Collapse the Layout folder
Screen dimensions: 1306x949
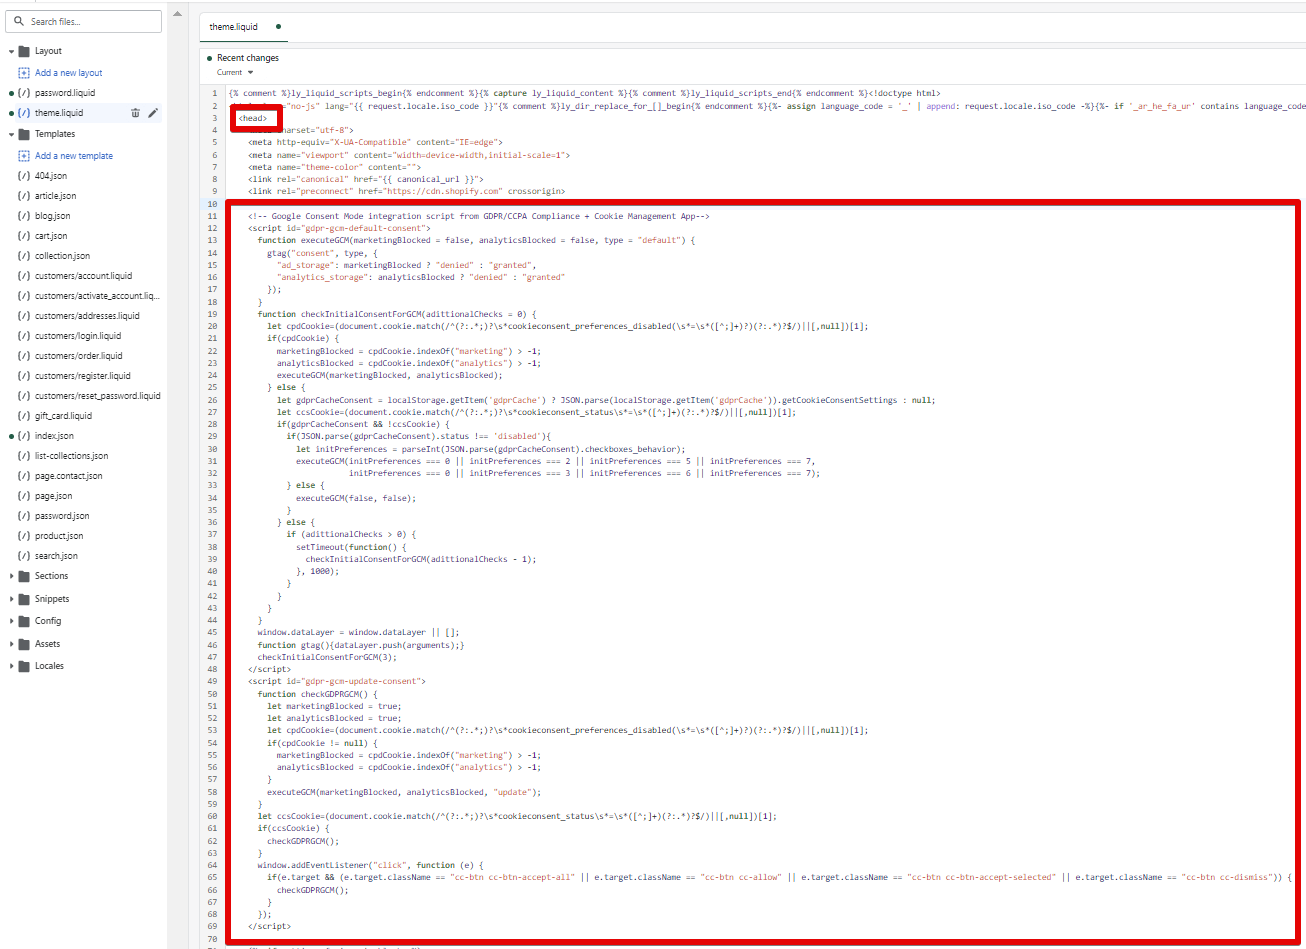click(x=11, y=51)
